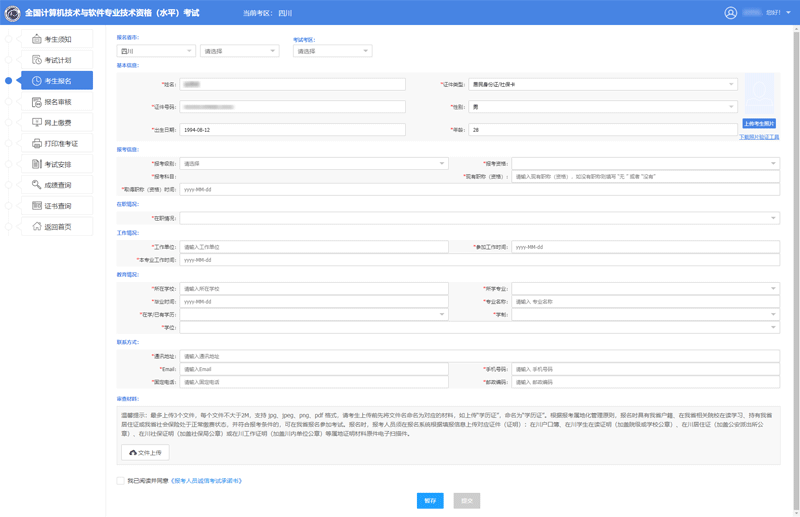Screen dimensions: 800x517
Task: Click the 上传考生照片 button
Action: click(759, 124)
